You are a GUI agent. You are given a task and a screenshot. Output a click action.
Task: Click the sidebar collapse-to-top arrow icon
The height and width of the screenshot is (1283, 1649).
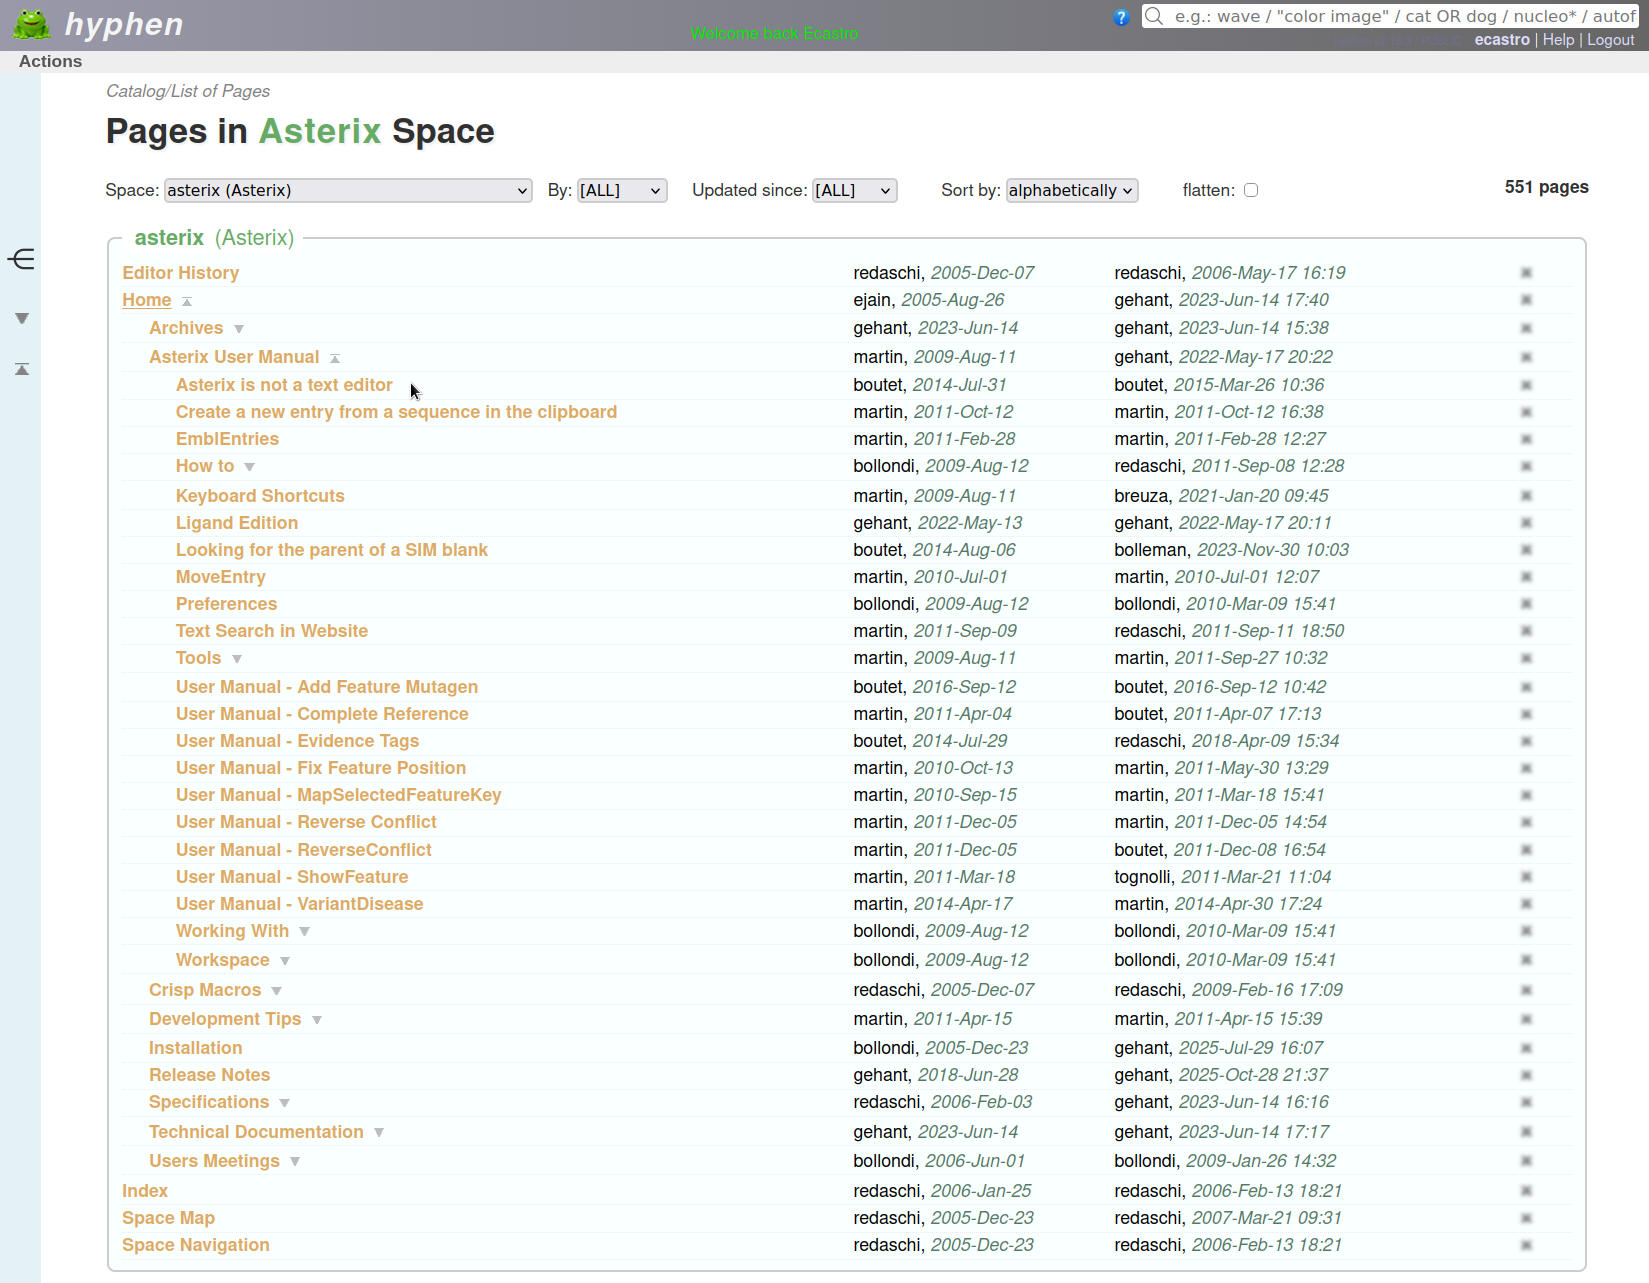point(21,369)
